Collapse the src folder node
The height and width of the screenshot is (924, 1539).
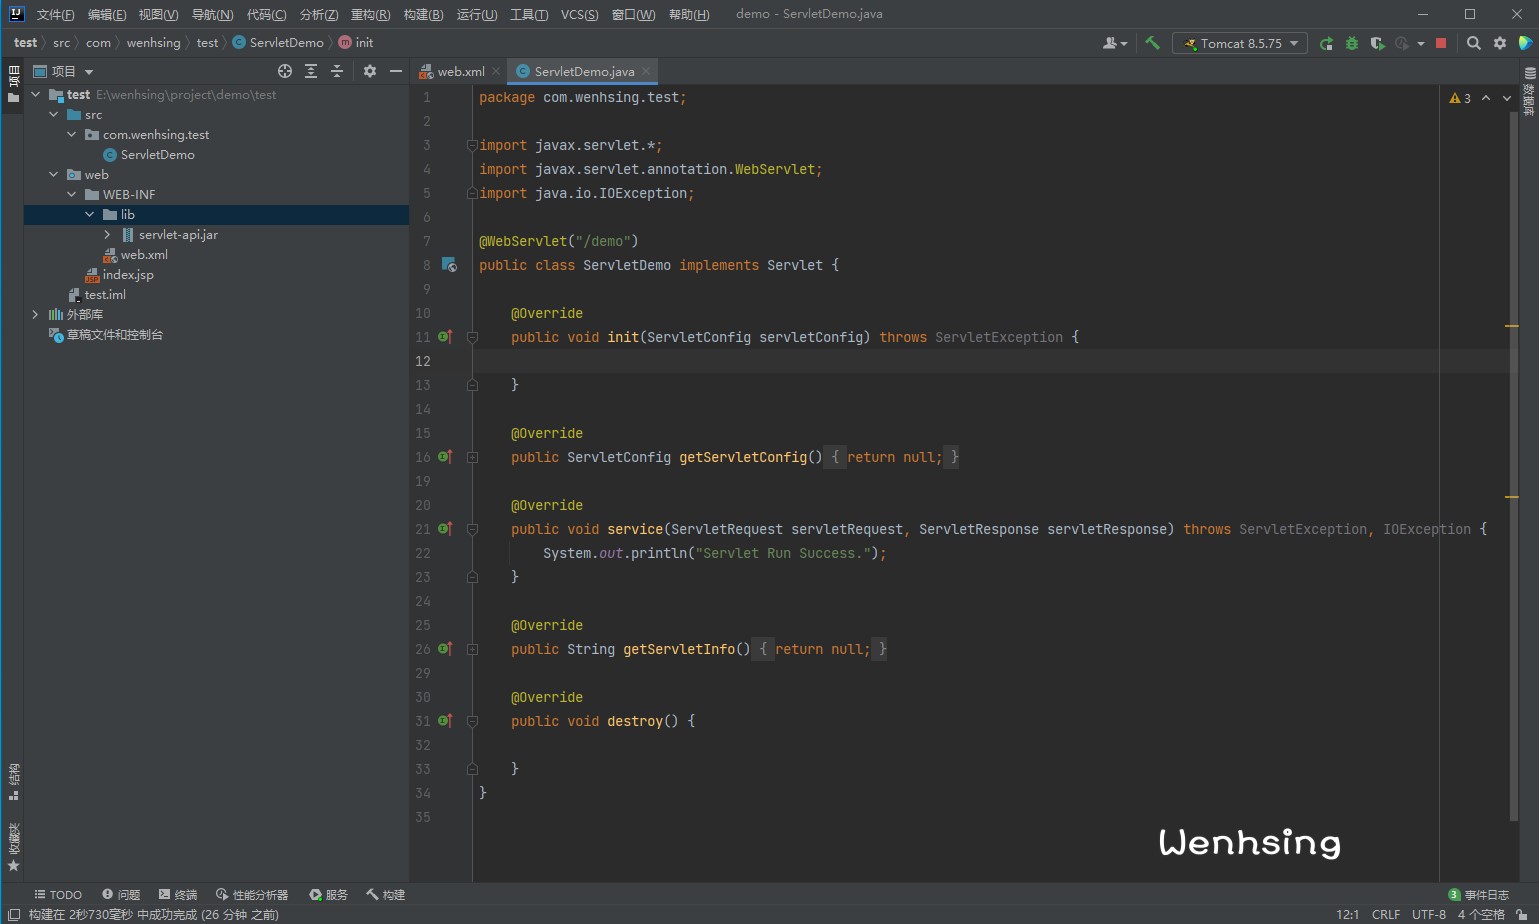click(x=53, y=114)
